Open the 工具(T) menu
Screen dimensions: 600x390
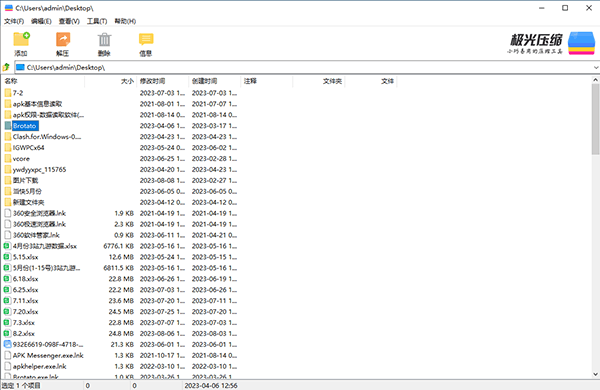97,21
